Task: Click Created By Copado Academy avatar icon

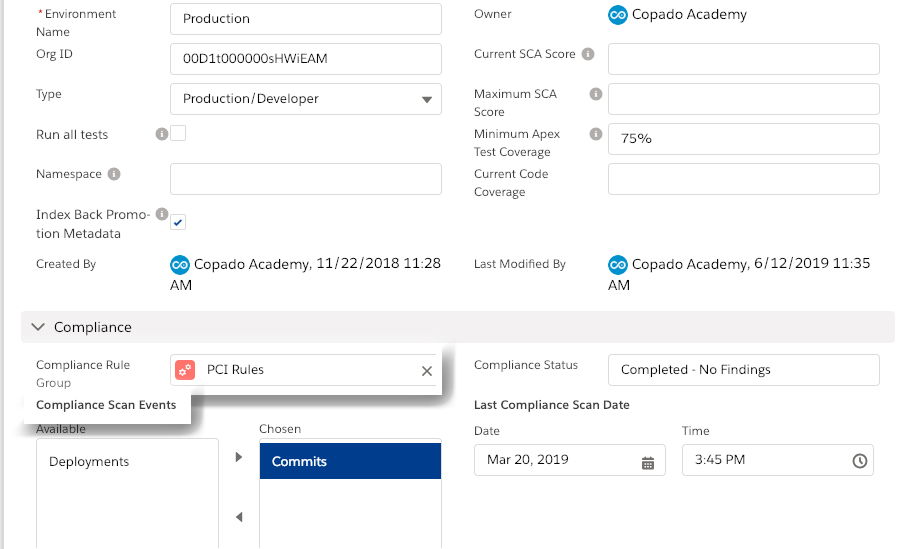Action: 180,265
